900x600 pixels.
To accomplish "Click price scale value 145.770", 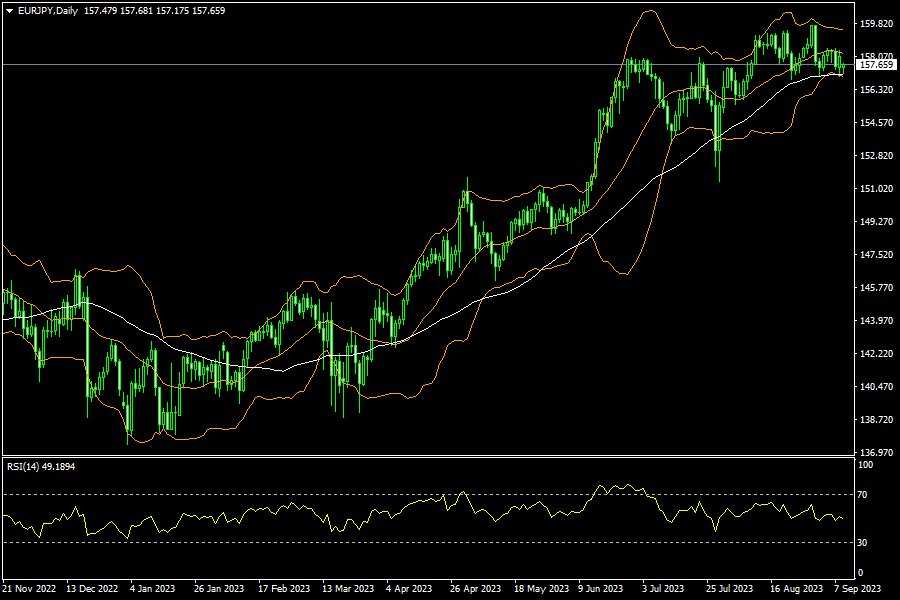I will click(x=876, y=287).
